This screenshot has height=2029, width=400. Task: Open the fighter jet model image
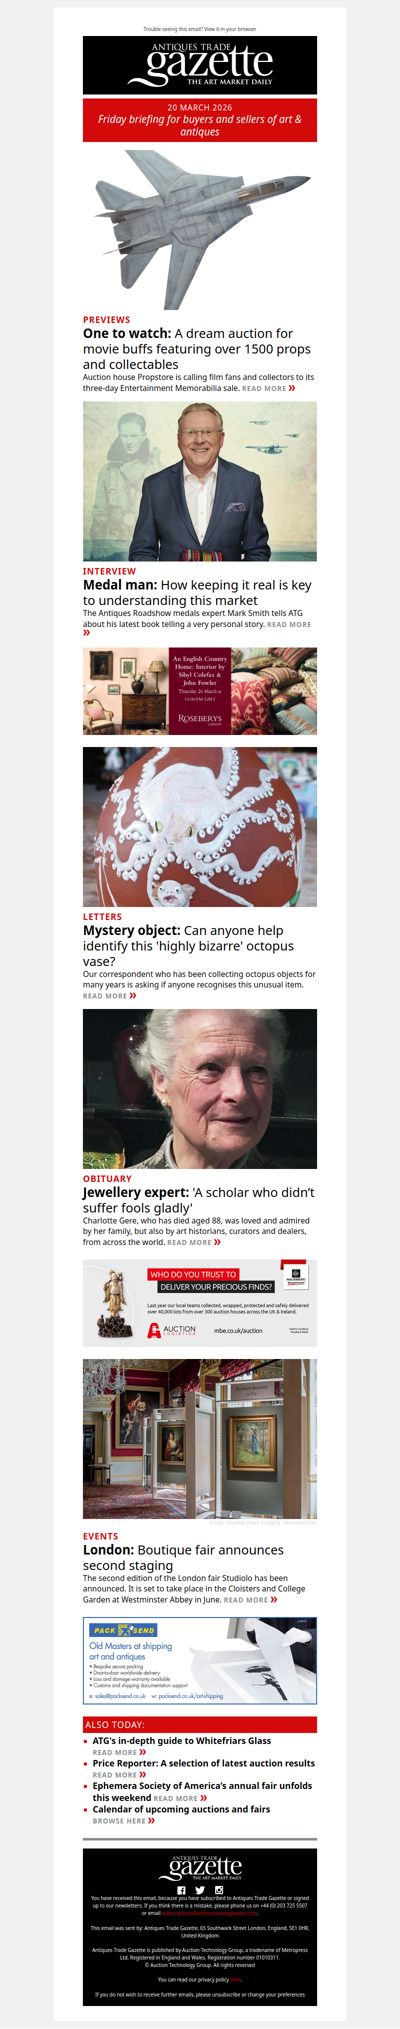(200, 229)
